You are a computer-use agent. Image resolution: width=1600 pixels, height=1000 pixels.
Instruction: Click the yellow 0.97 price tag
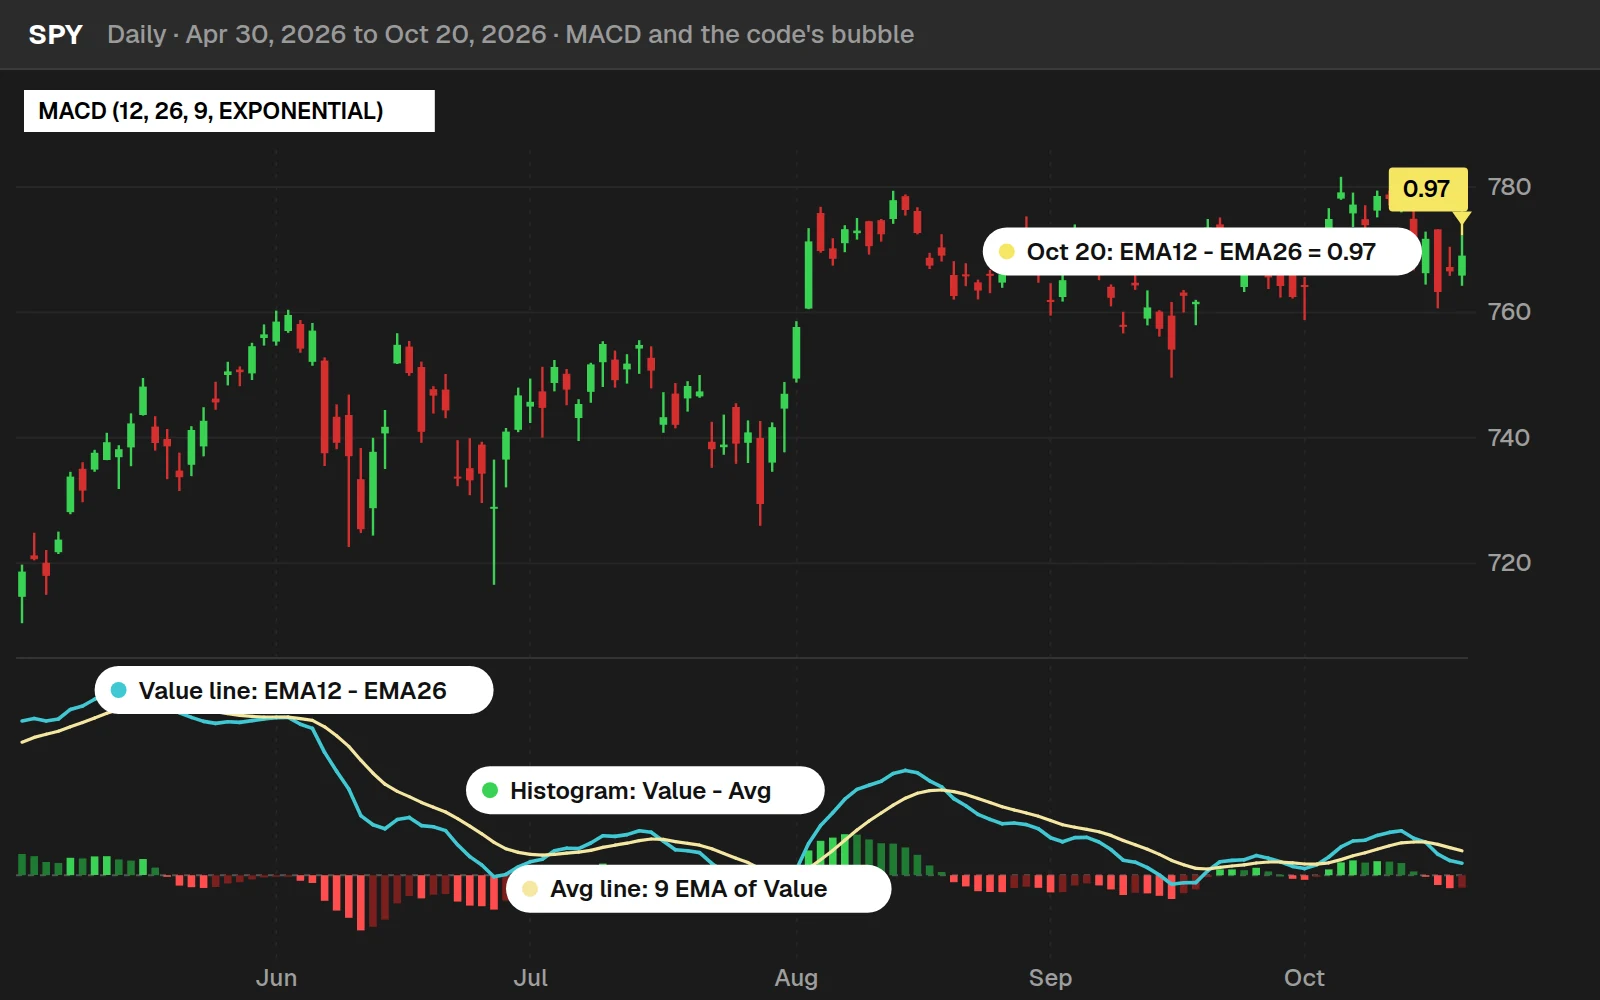(1427, 189)
